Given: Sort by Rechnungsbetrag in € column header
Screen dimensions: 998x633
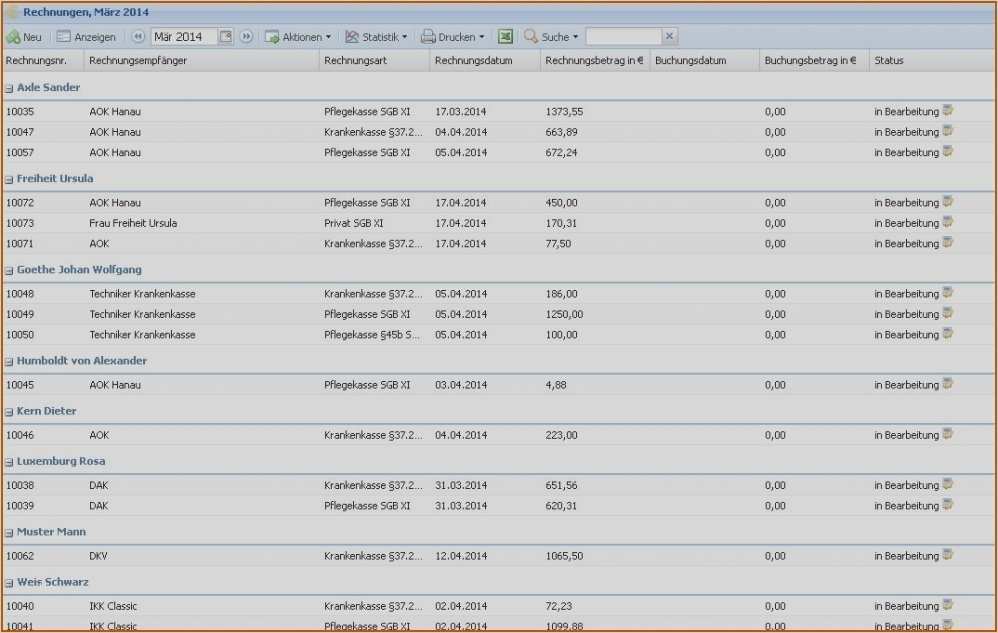Looking at the screenshot, I should click(x=594, y=60).
